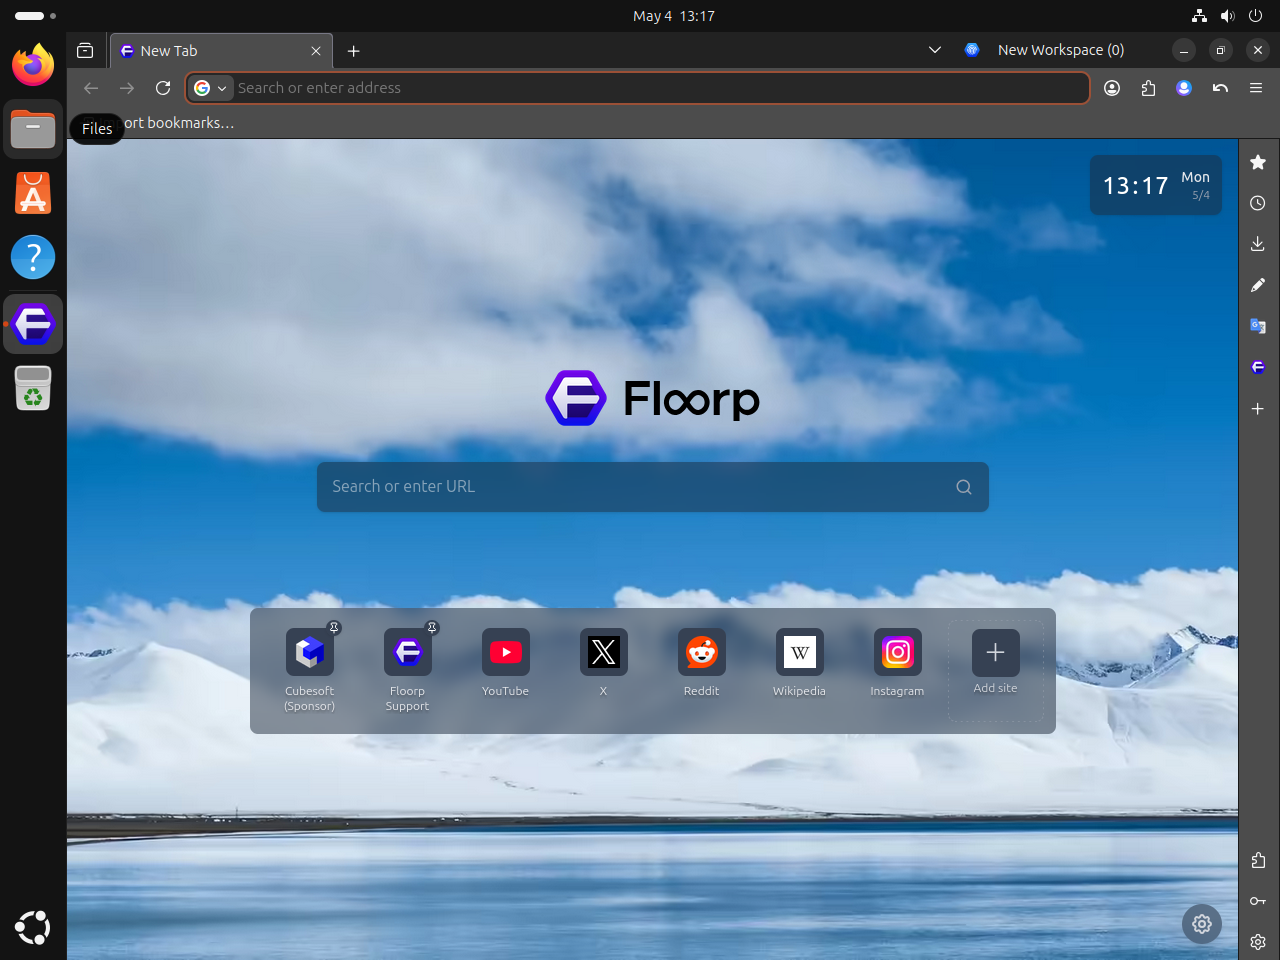1280x960 pixels.
Task: Open sidebar settings gear at bottom
Action: point(1258,942)
